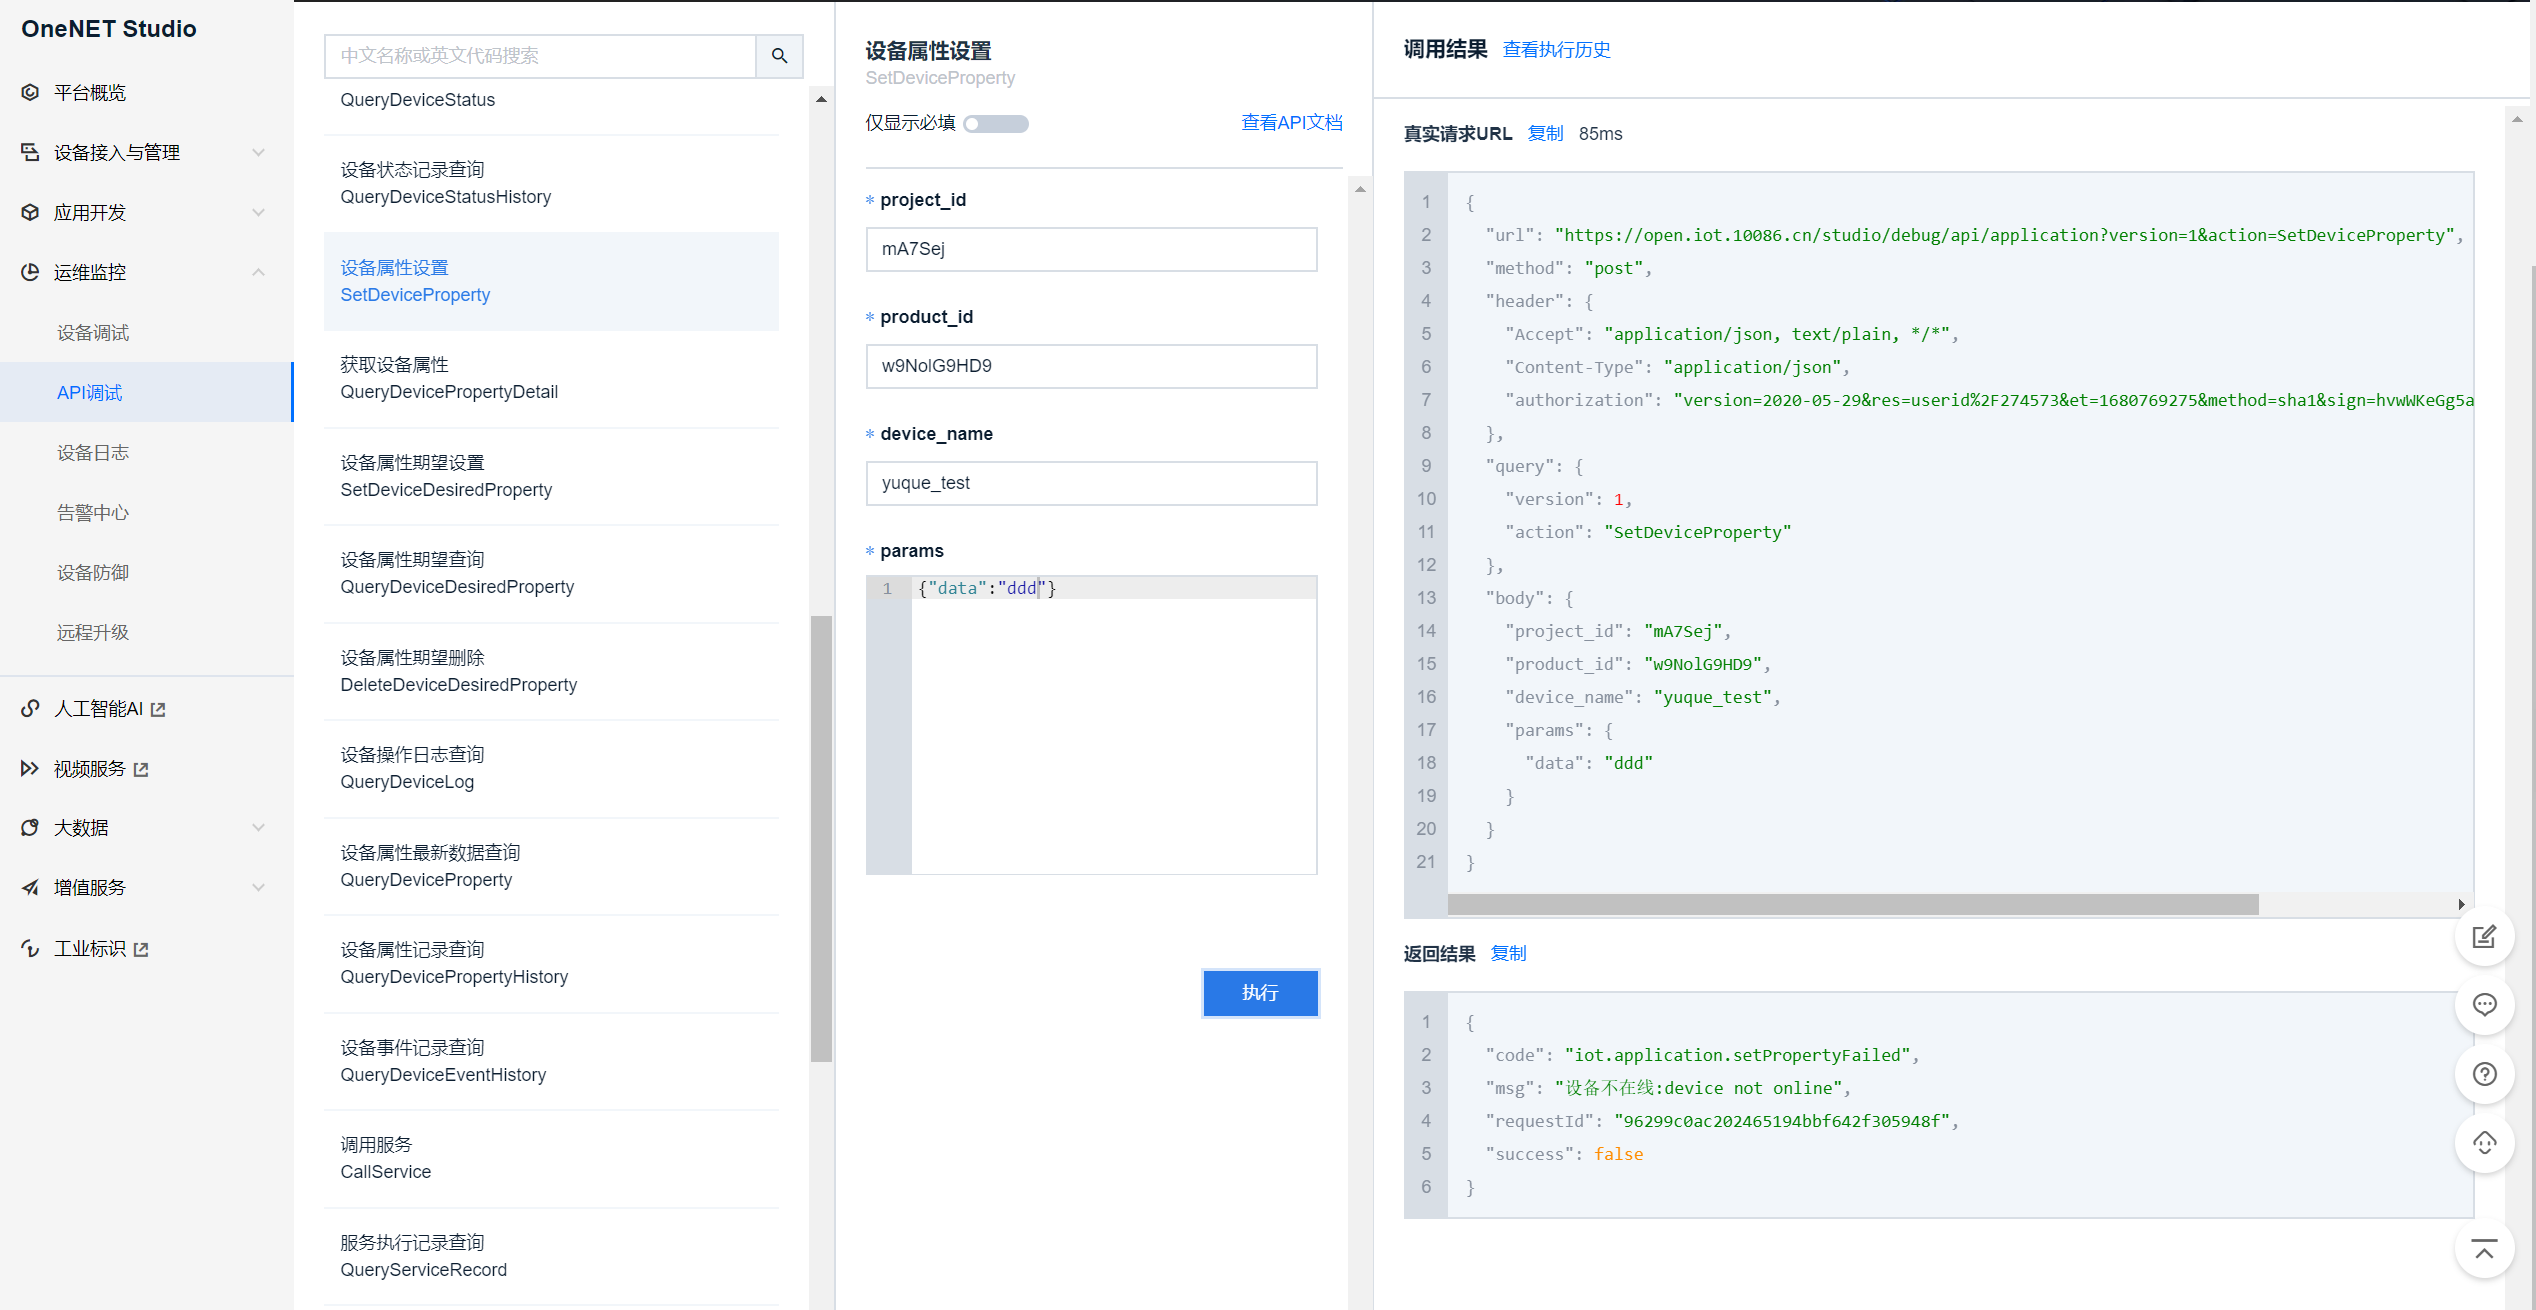Click the 执行 button
2536x1310 pixels.
tap(1260, 993)
